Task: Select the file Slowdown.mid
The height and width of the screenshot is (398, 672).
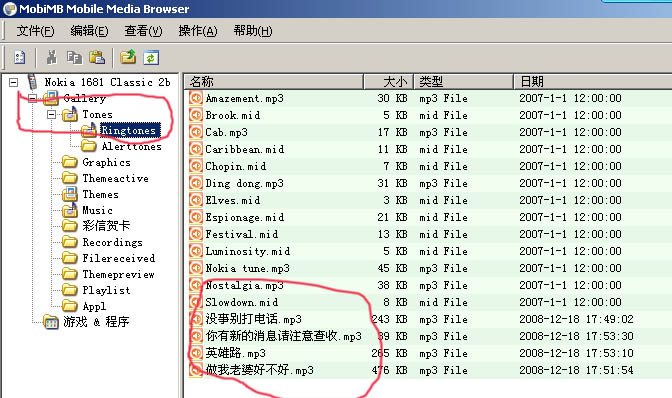Action: point(242,302)
